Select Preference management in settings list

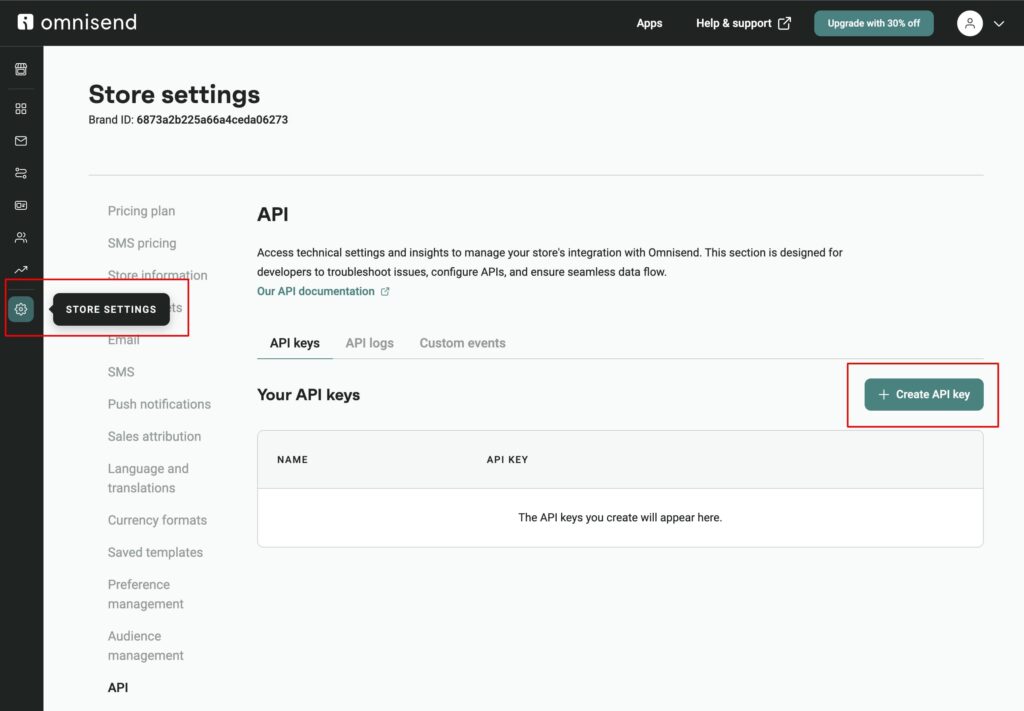point(146,594)
